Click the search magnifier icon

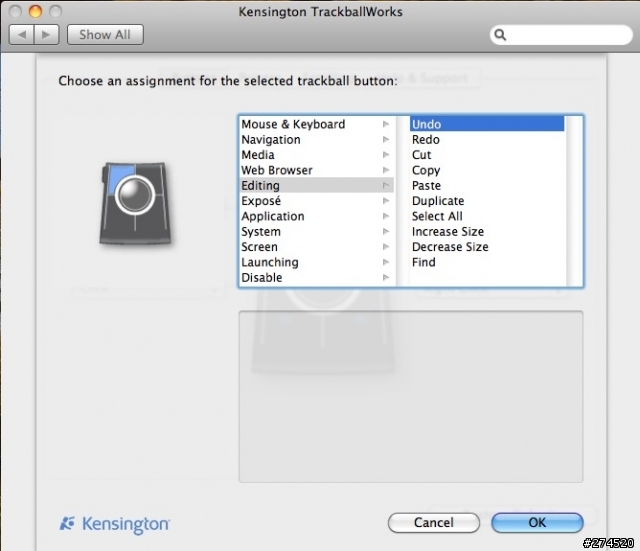[x=500, y=35]
